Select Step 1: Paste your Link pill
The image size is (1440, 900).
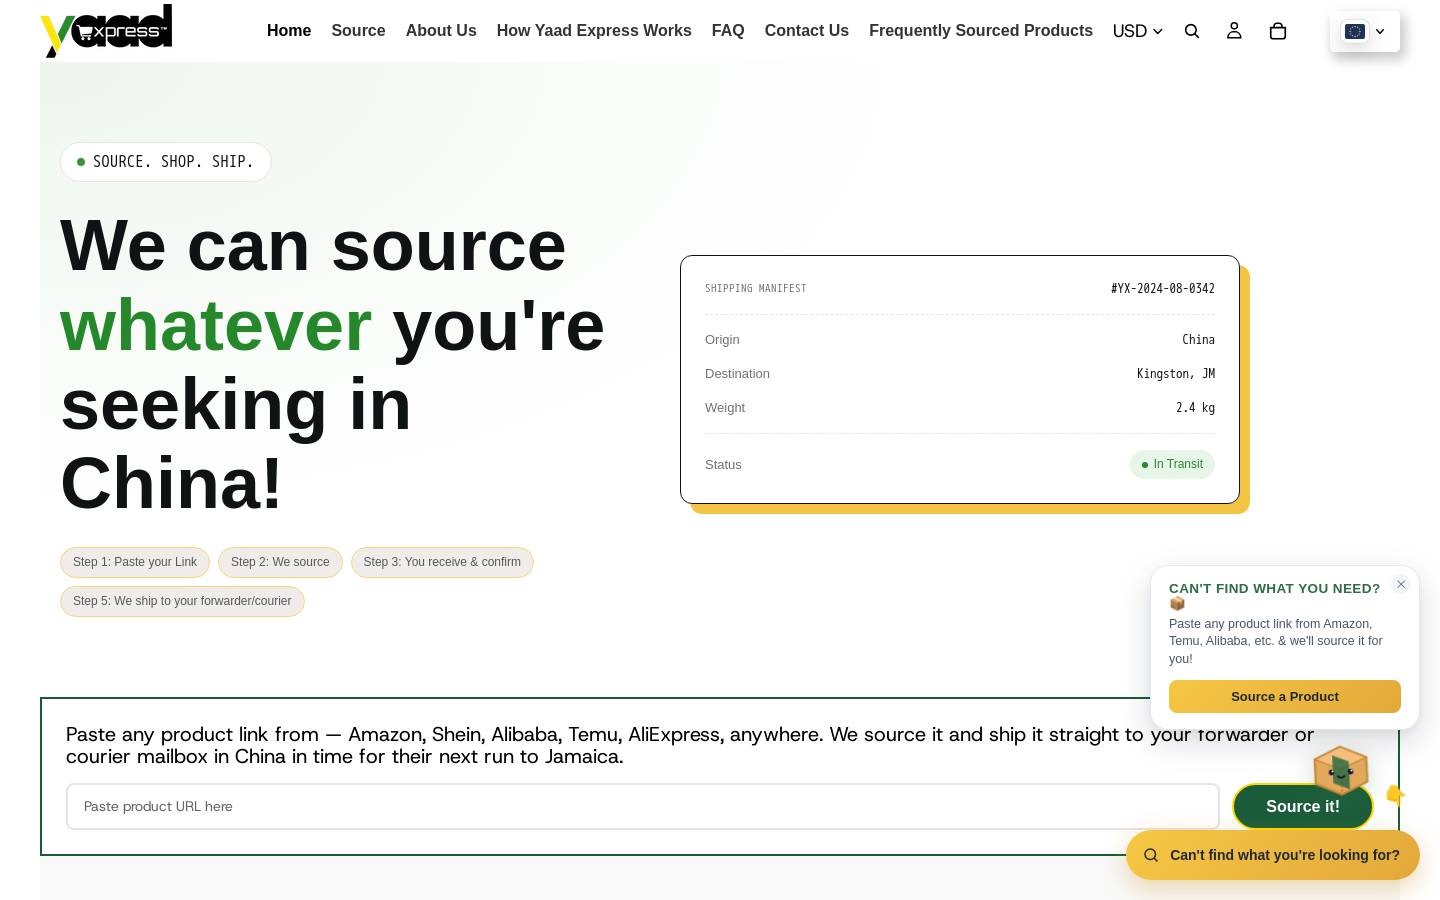point(135,562)
